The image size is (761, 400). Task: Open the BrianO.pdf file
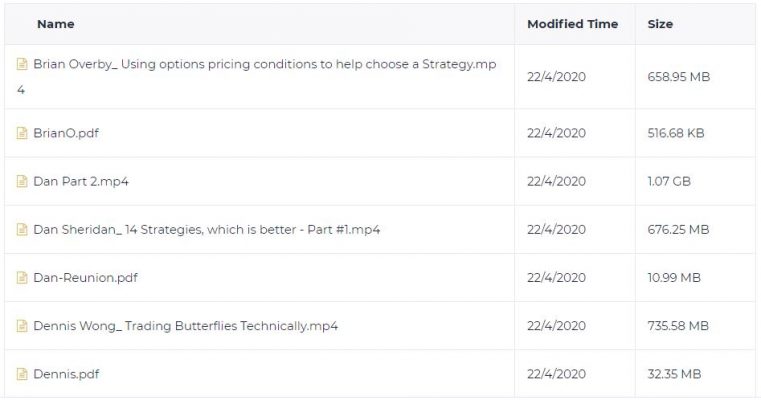tap(66, 133)
